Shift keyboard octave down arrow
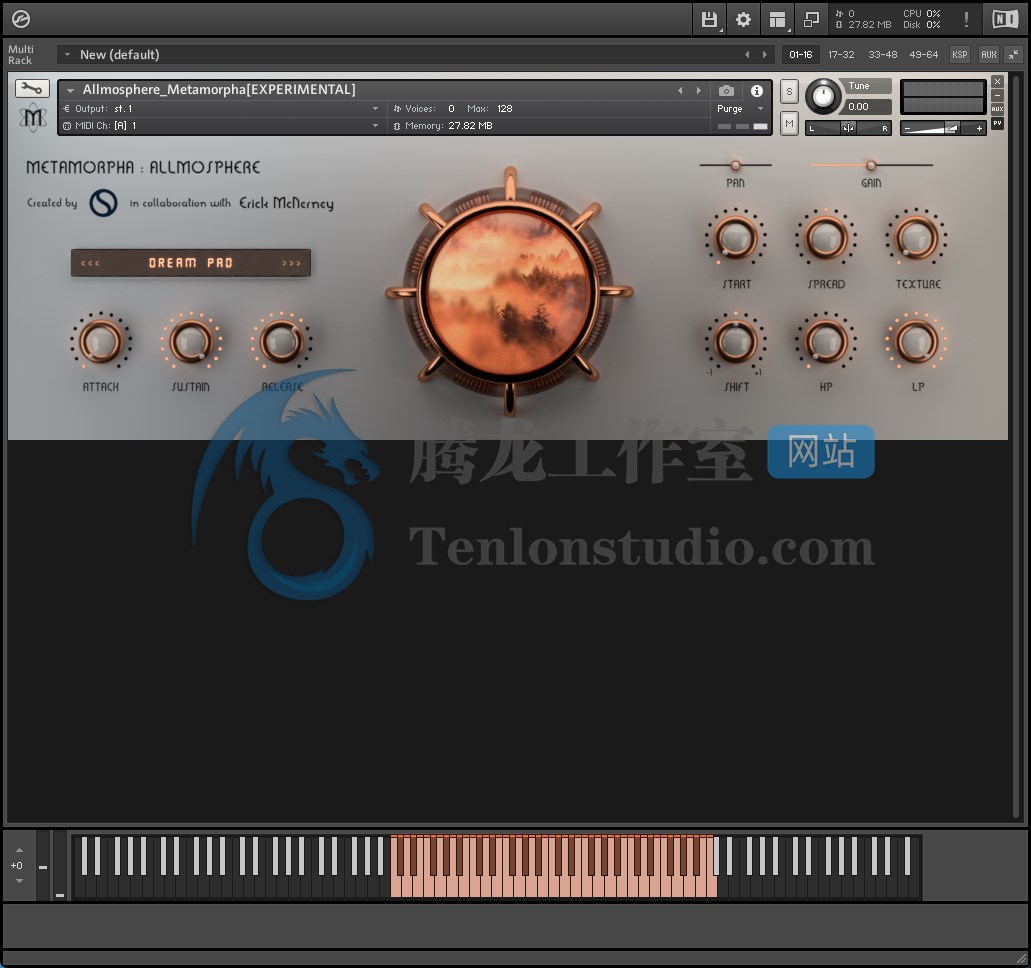 click(19, 881)
